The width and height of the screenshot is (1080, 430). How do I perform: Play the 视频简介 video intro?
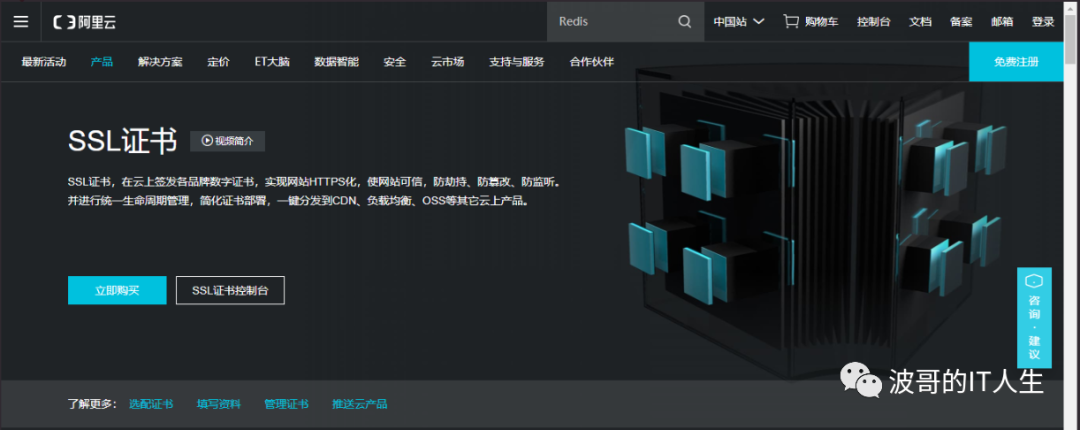[227, 141]
